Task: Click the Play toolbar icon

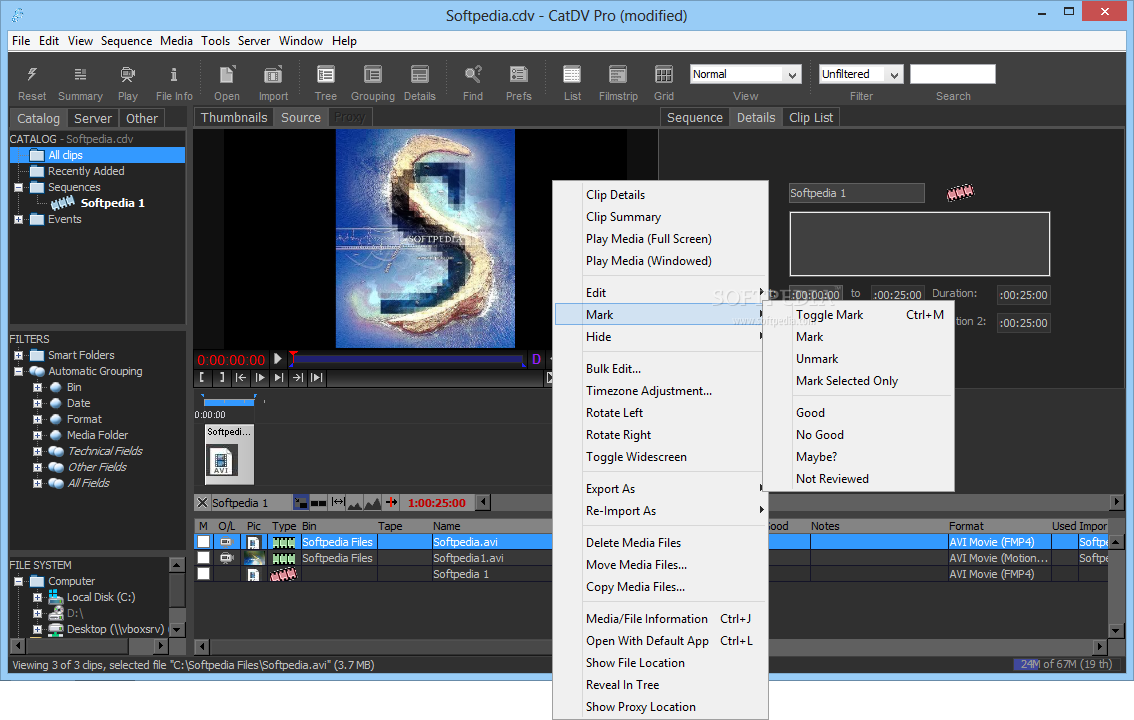Action: (x=127, y=74)
